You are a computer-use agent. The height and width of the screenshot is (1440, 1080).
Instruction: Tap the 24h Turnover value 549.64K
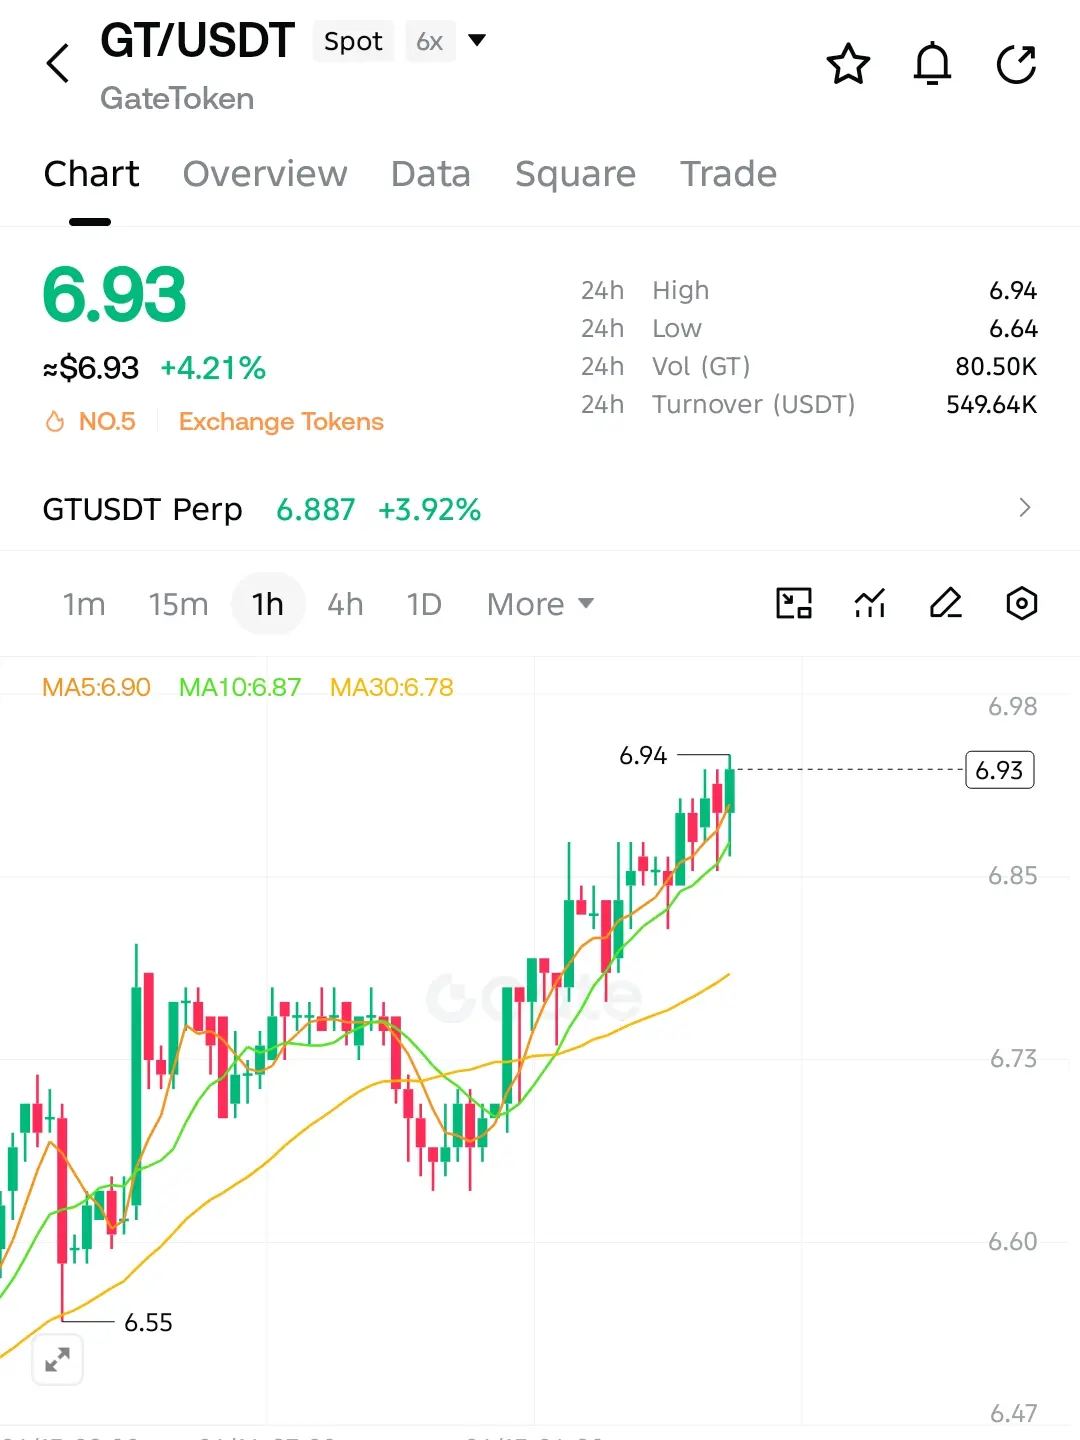(991, 405)
